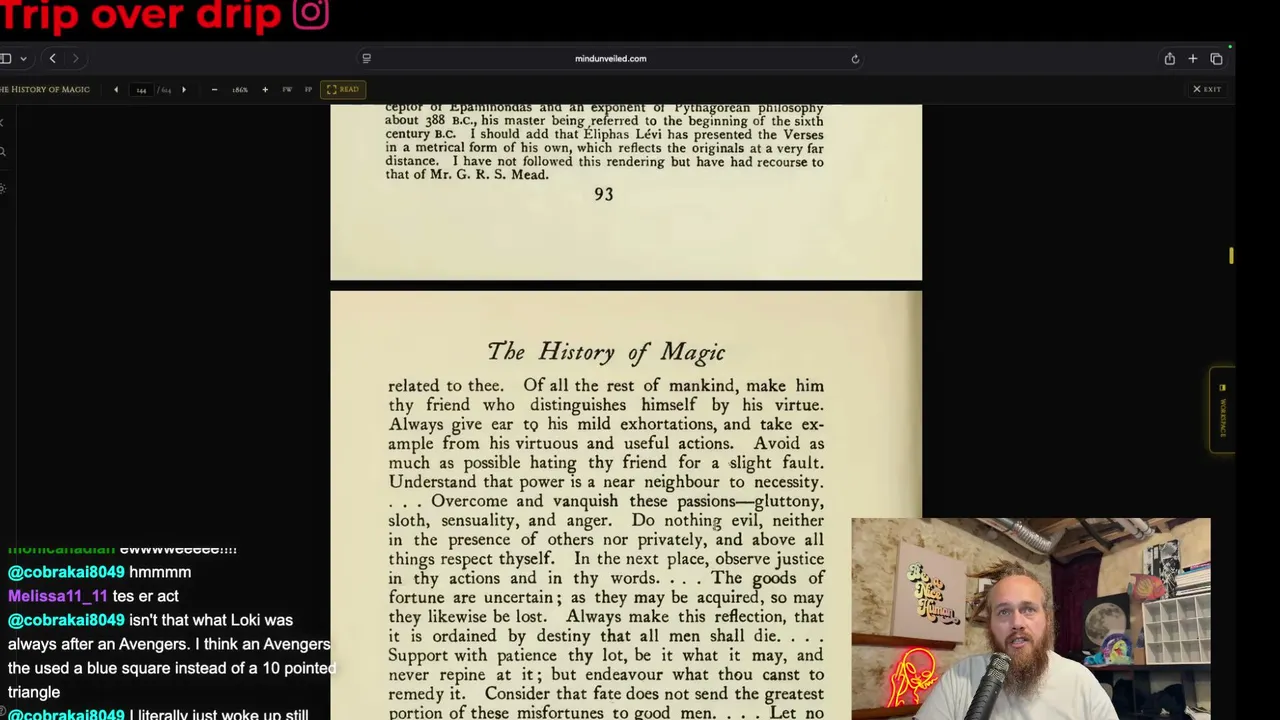1280x720 pixels.
Task: Click the webcam video thumbnail
Action: pyautogui.click(x=1031, y=619)
